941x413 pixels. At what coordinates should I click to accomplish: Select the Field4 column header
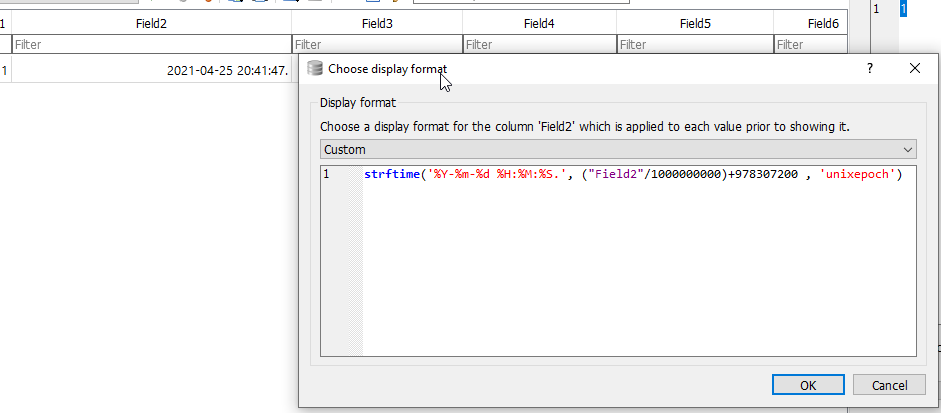point(540,24)
